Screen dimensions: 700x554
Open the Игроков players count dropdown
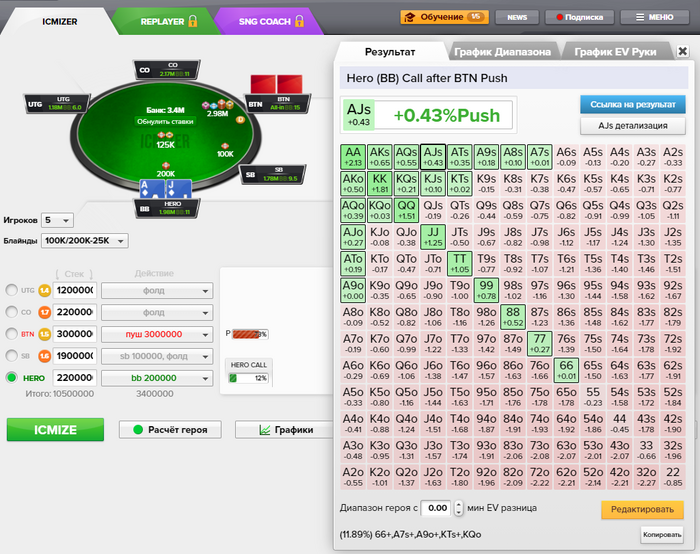tap(57, 220)
